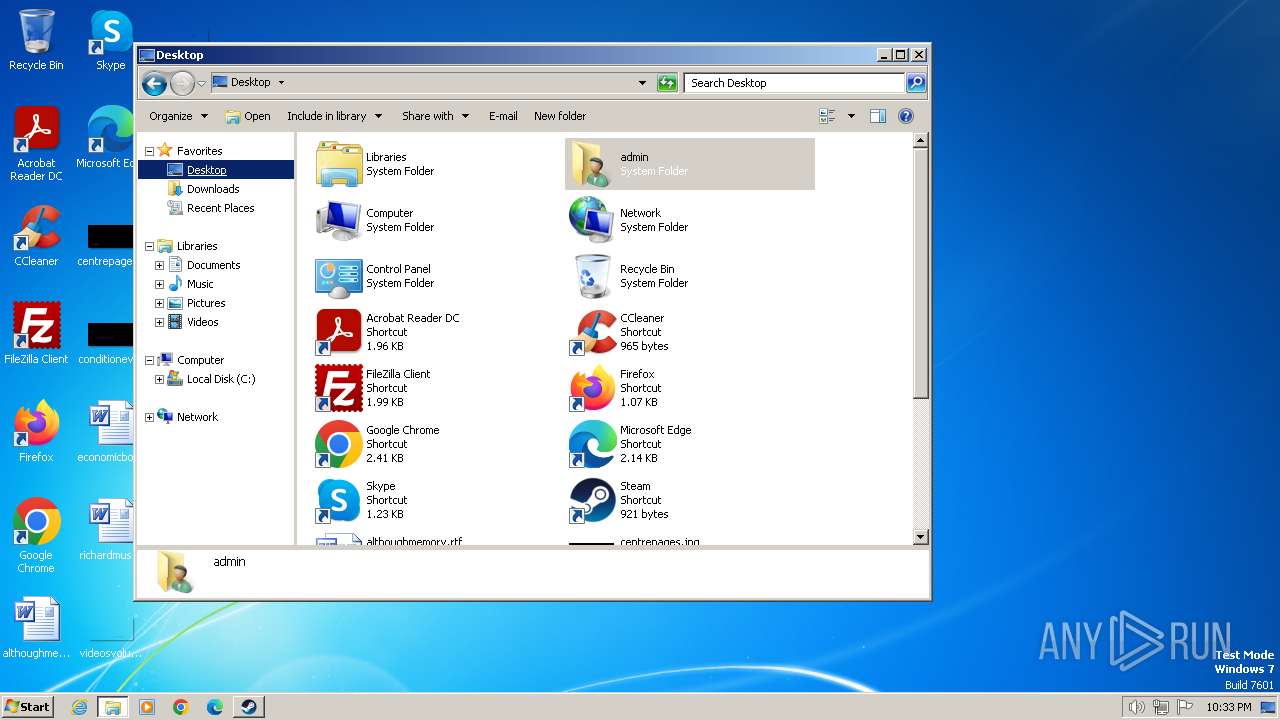This screenshot has height=720, width=1280.
Task: Select Recycle Bin icon in Explorer file list
Action: click(592, 276)
